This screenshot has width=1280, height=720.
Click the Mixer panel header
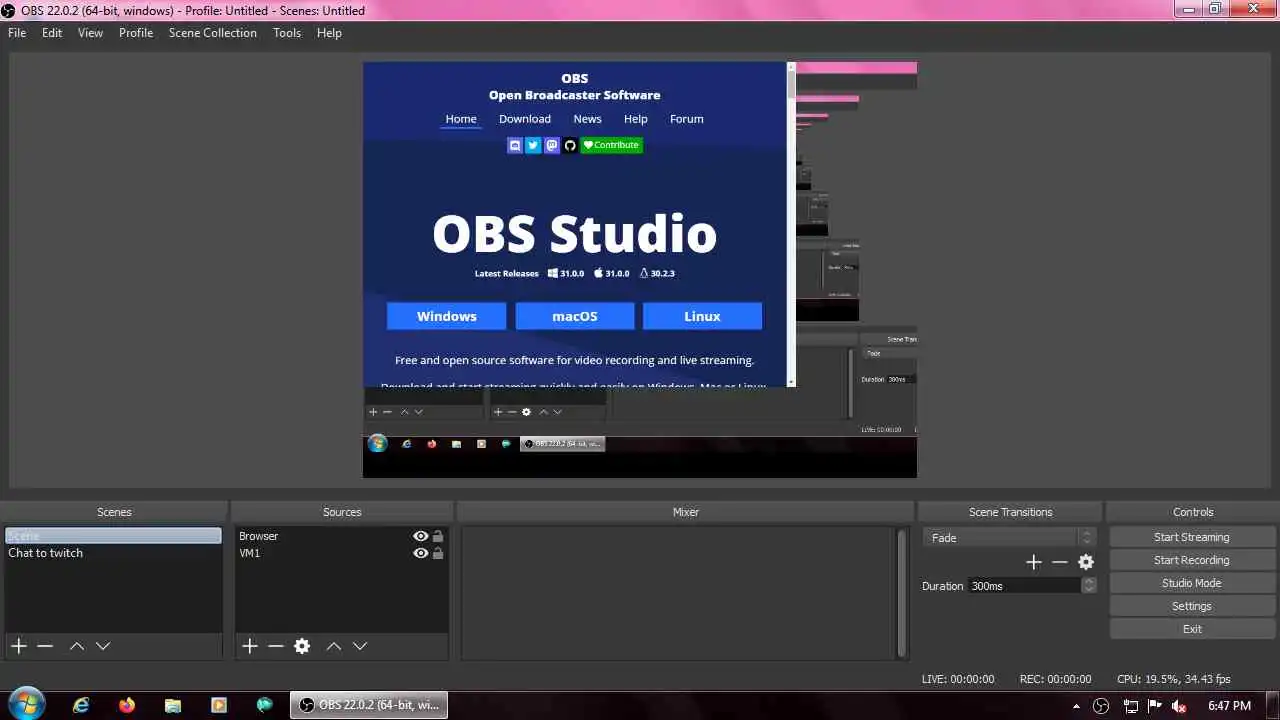pyautogui.click(x=686, y=512)
